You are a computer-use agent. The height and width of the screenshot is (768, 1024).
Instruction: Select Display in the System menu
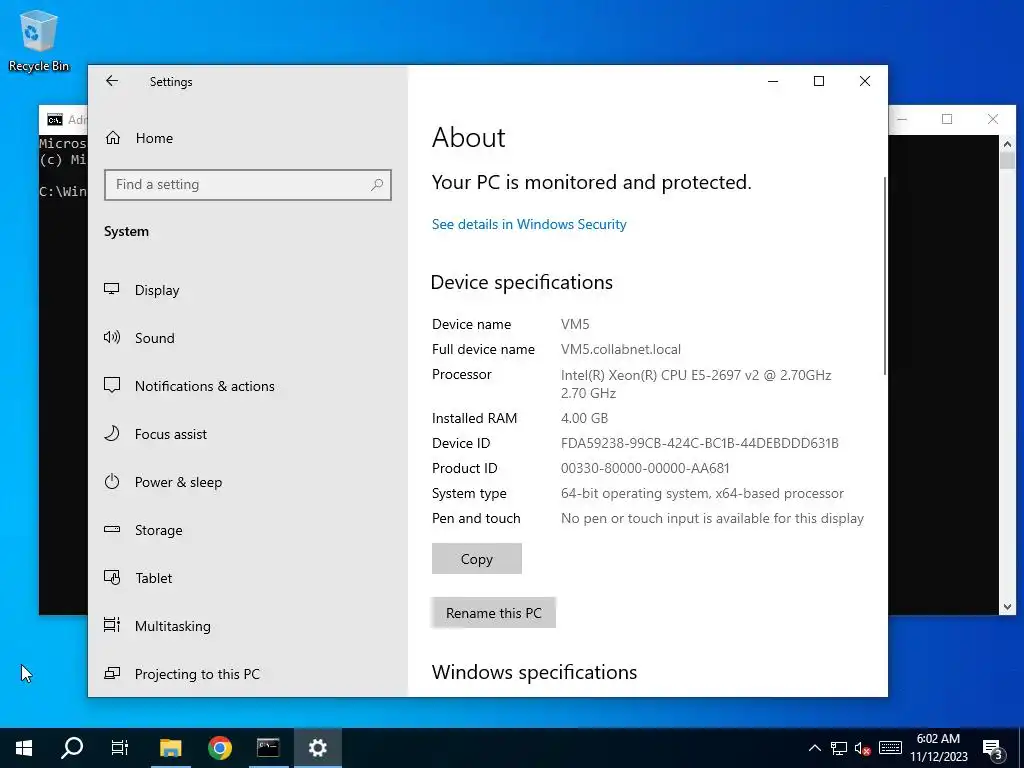click(x=157, y=290)
